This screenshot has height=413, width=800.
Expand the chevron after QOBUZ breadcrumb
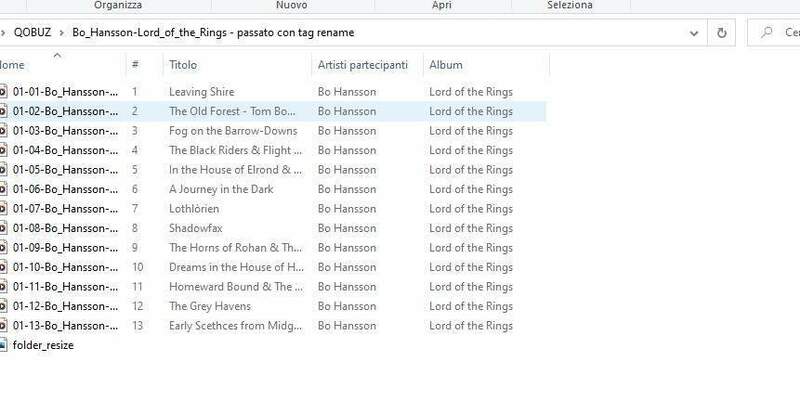62,33
